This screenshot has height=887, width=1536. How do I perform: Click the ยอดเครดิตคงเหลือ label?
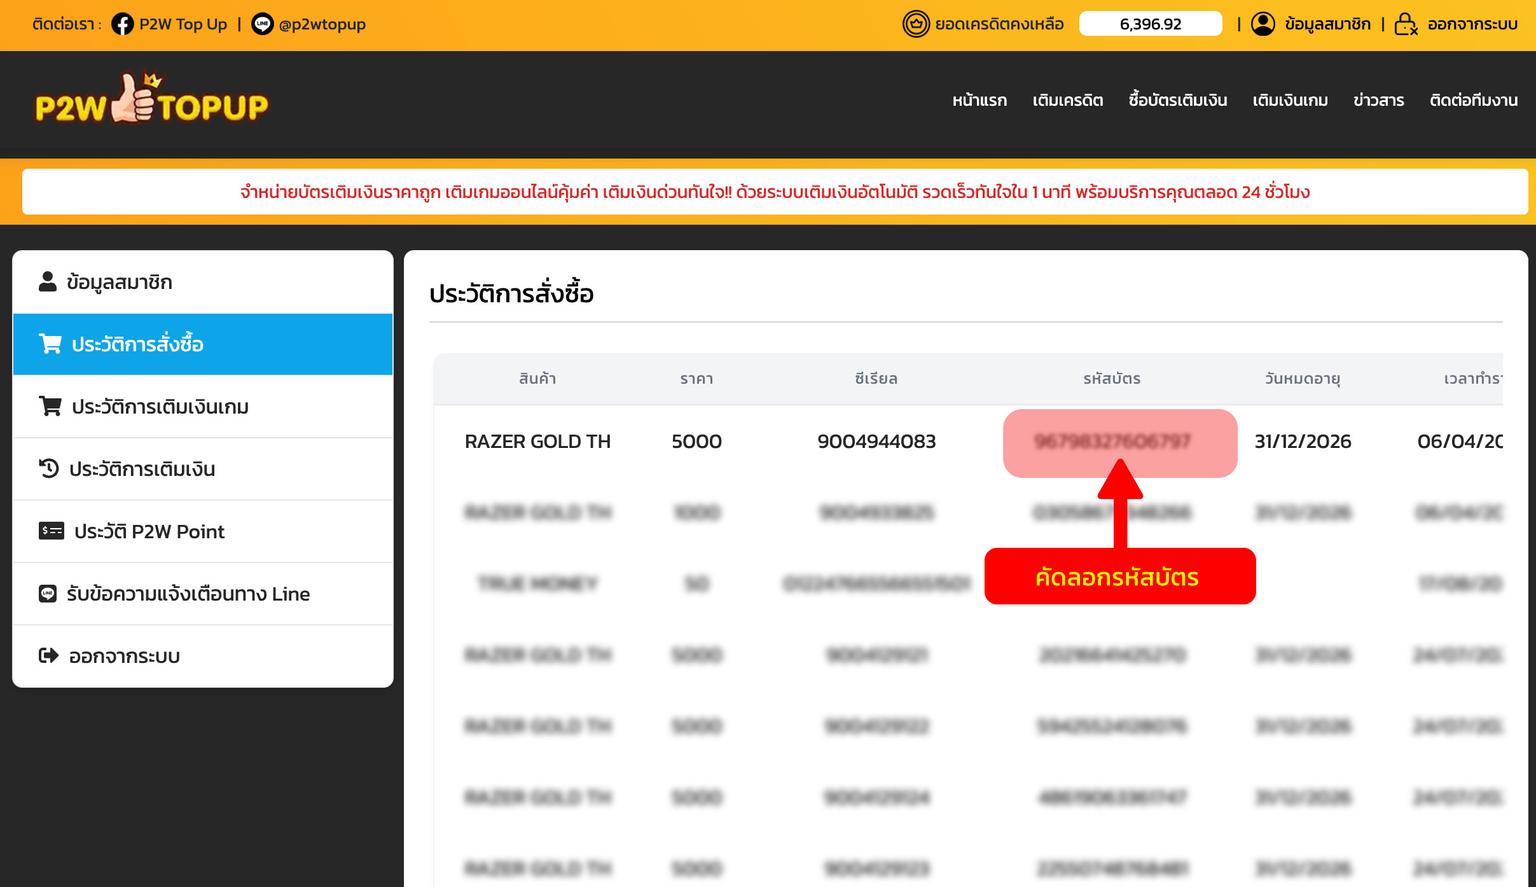click(999, 24)
